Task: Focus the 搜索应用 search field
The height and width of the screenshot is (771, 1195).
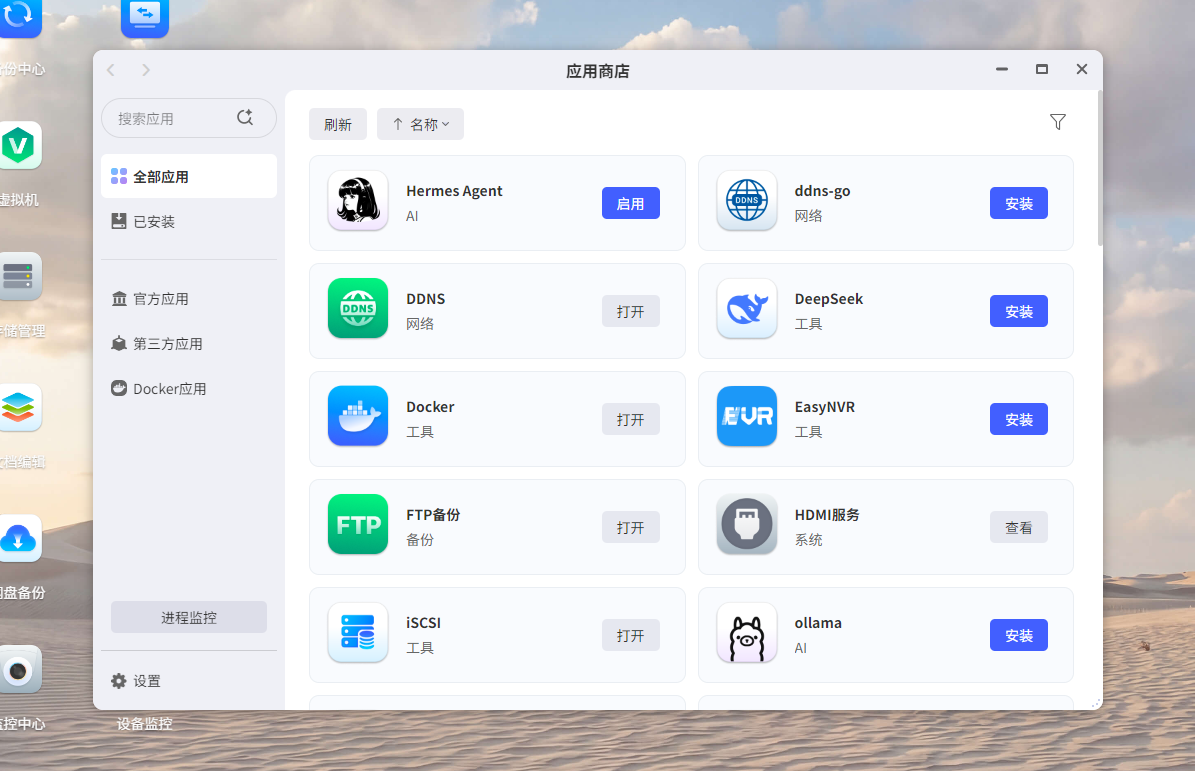Action: point(189,118)
